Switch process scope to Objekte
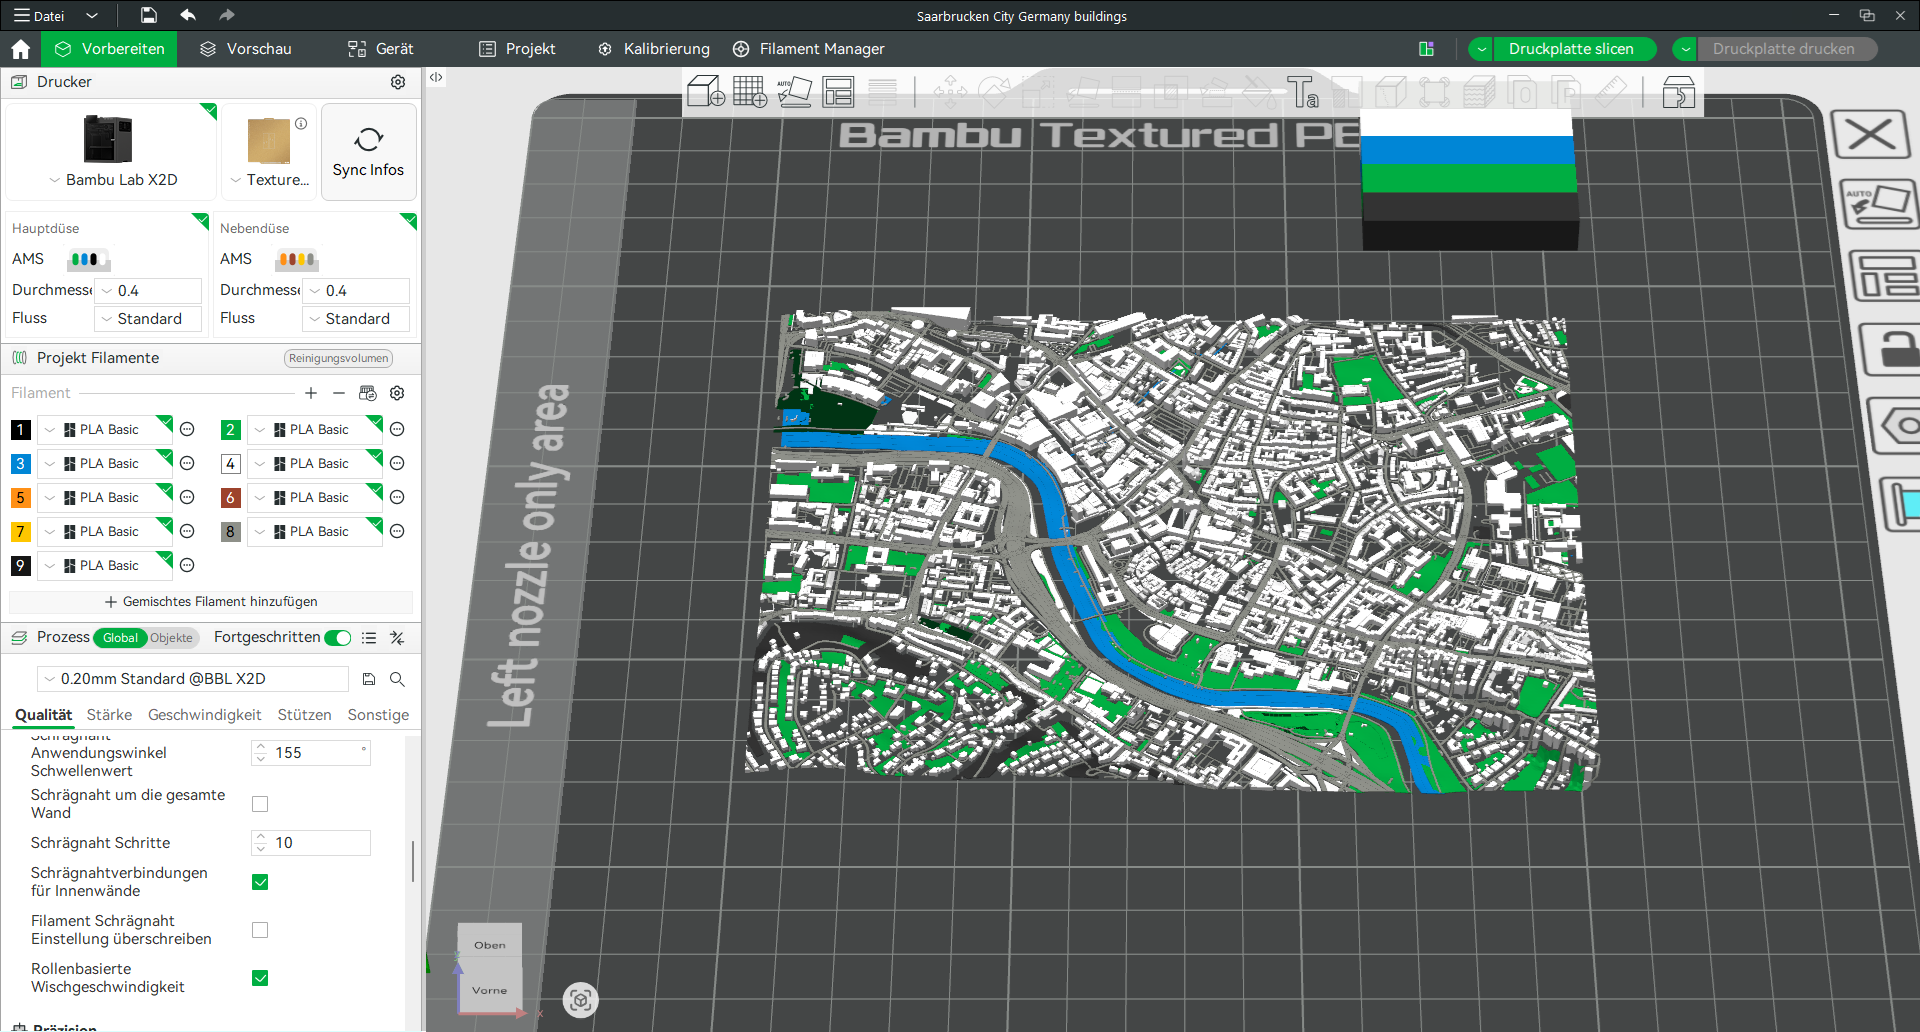 pyautogui.click(x=172, y=638)
